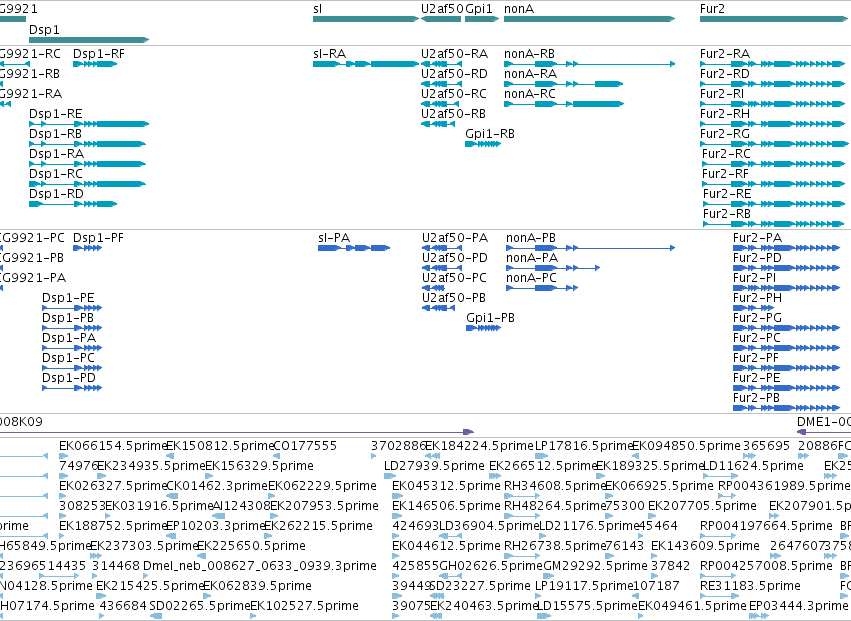
Task: Click the RP004197664.5prime EST label
Action: click(766, 525)
